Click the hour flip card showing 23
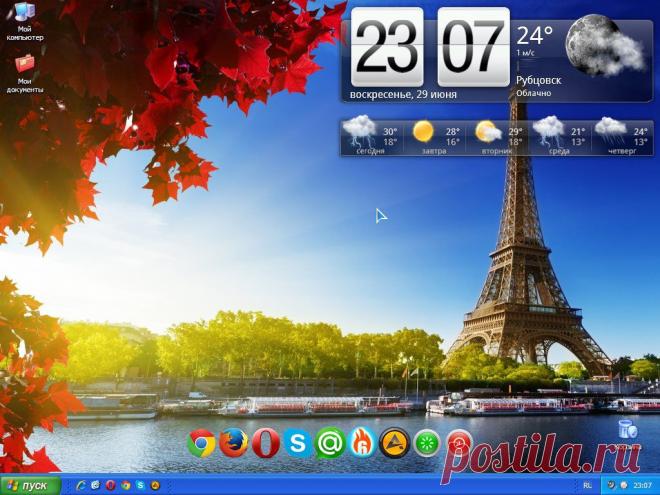 [x=387, y=47]
